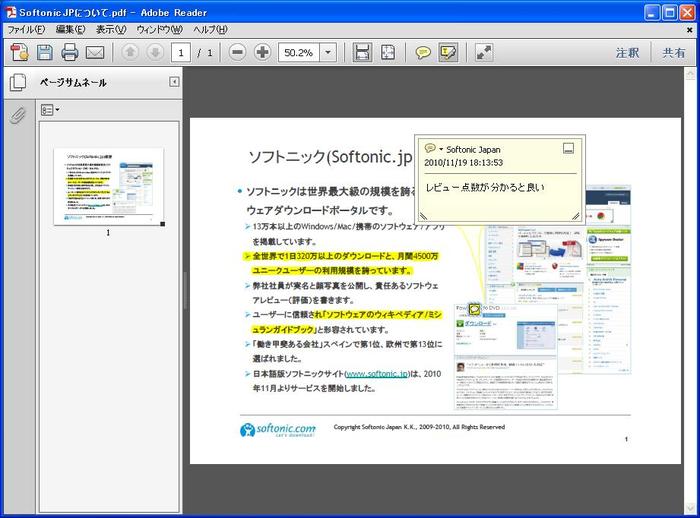Click the note timestamp 2010/11/19 18:13:53
This screenshot has width=700, height=518.
pos(463,163)
